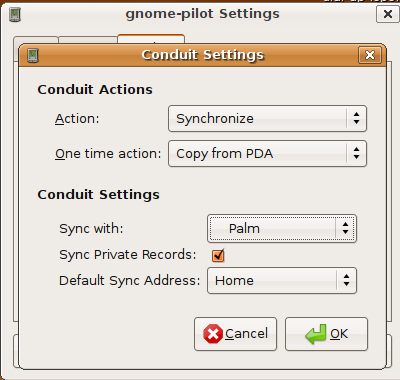
Task: Open the Action dropdown showing Synchronize
Action: pos(267,119)
